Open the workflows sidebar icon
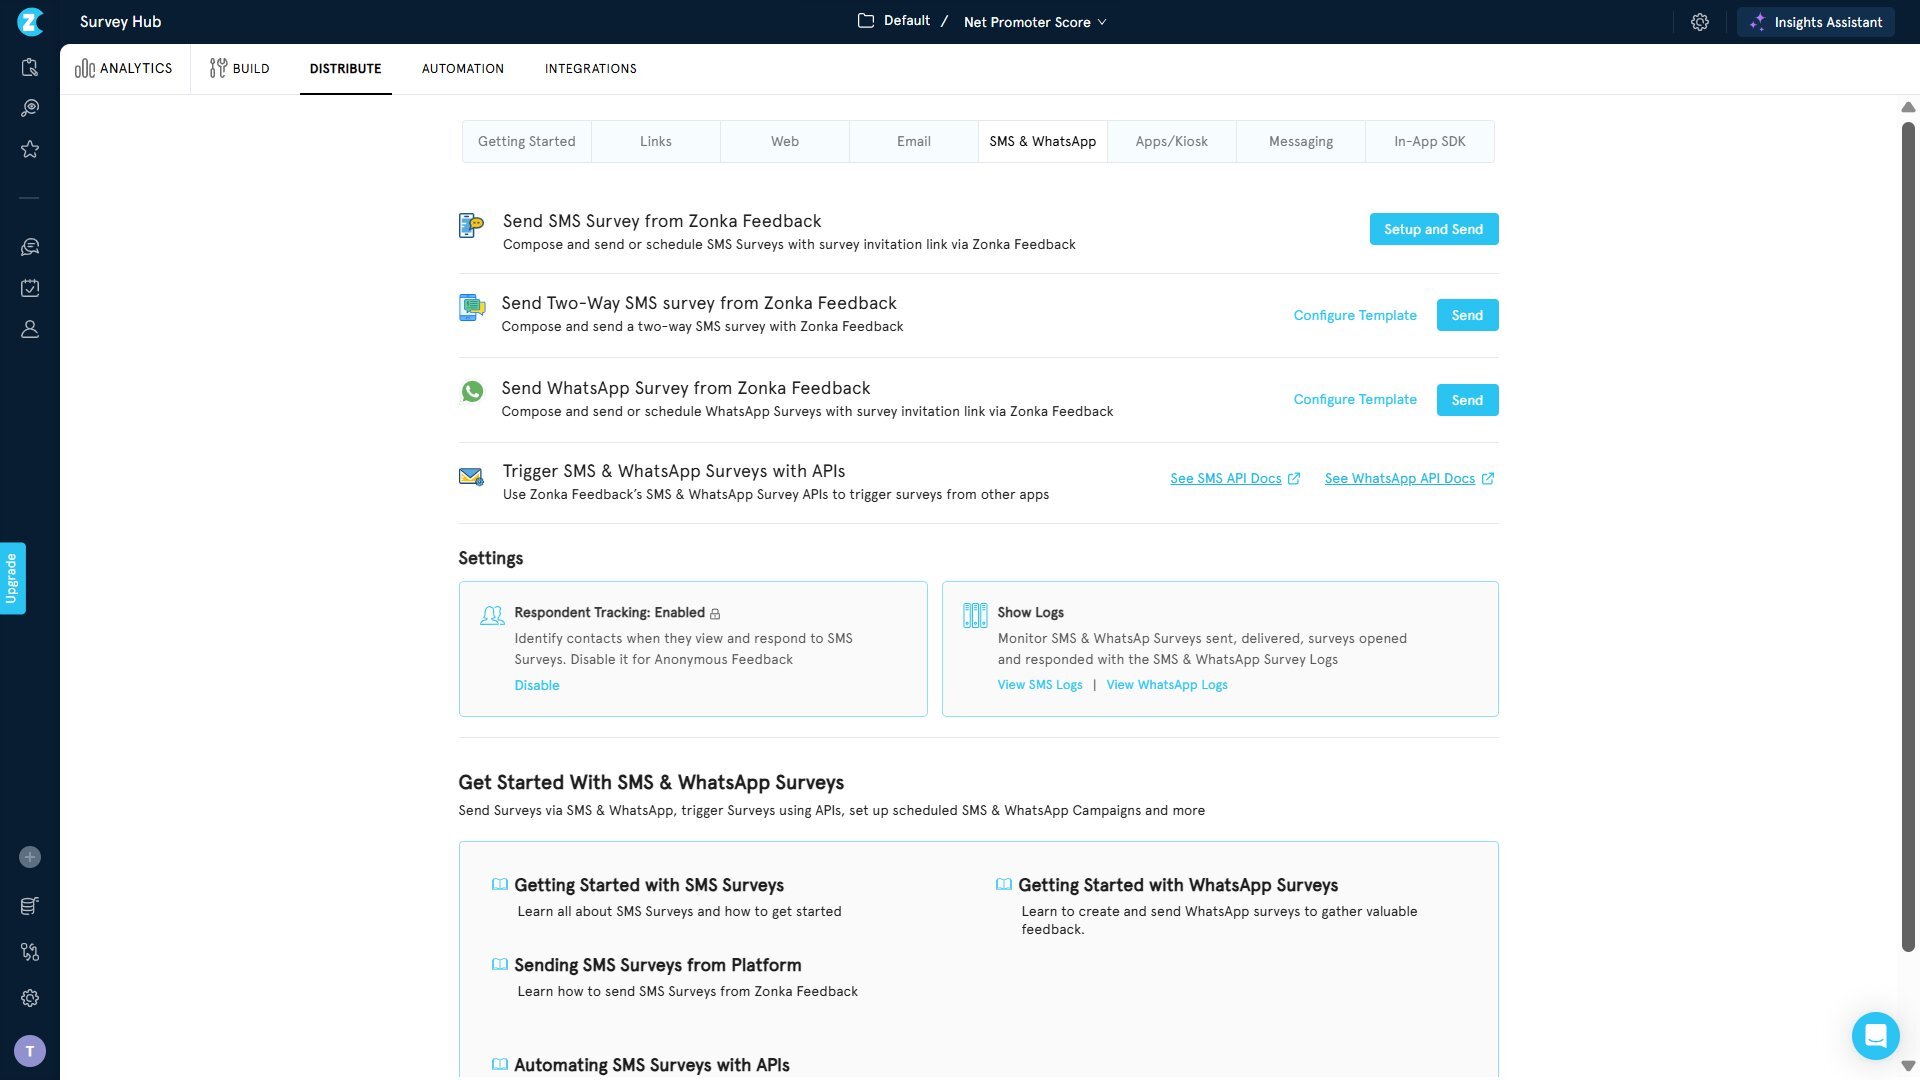1920x1080 pixels. [30, 952]
